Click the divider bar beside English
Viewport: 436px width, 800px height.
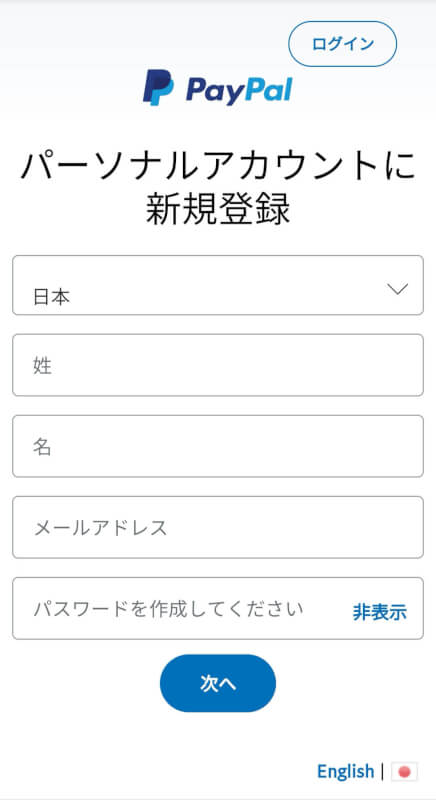point(382,771)
